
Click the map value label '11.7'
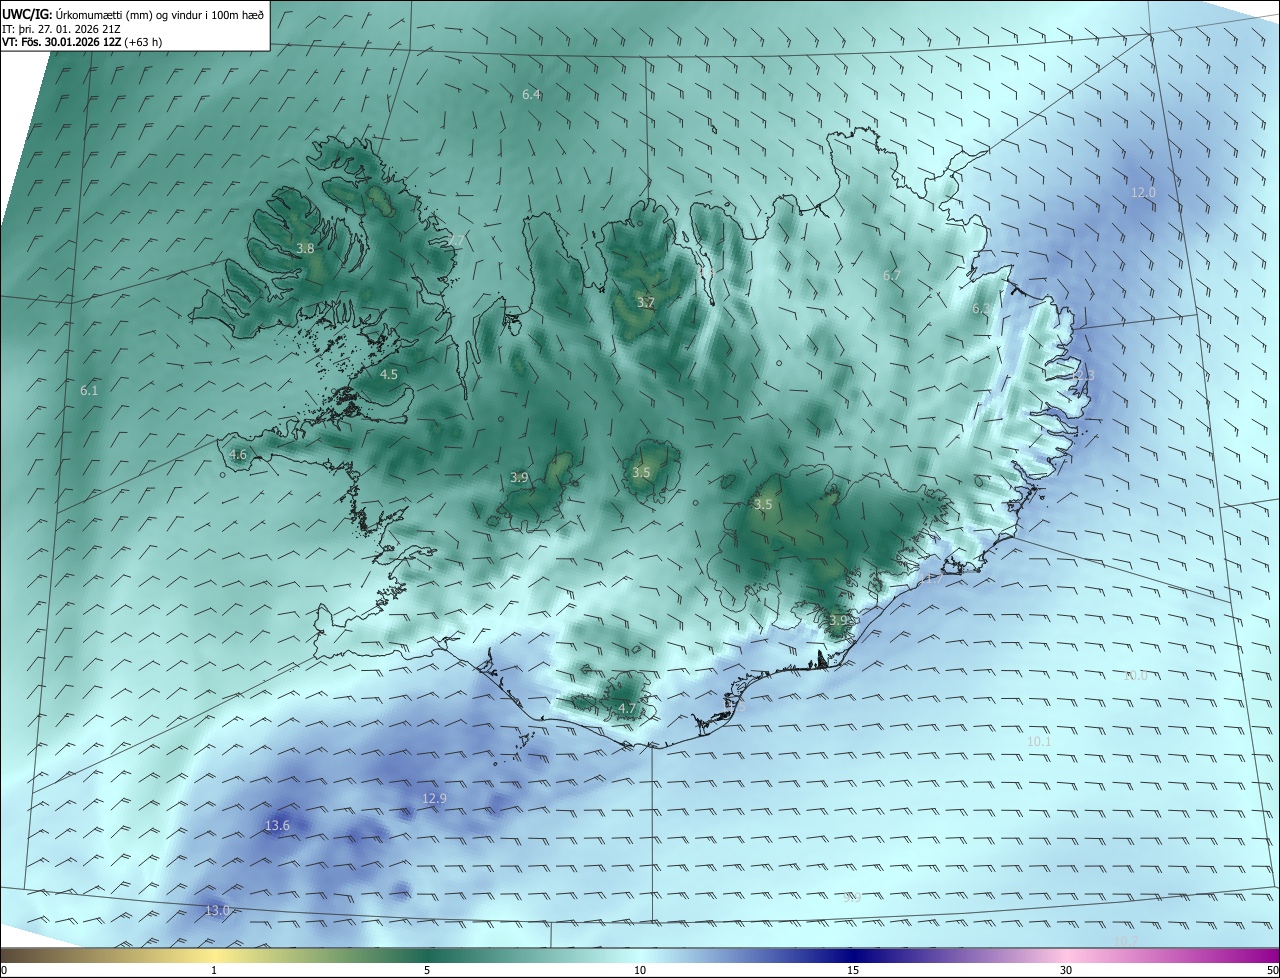point(933,578)
